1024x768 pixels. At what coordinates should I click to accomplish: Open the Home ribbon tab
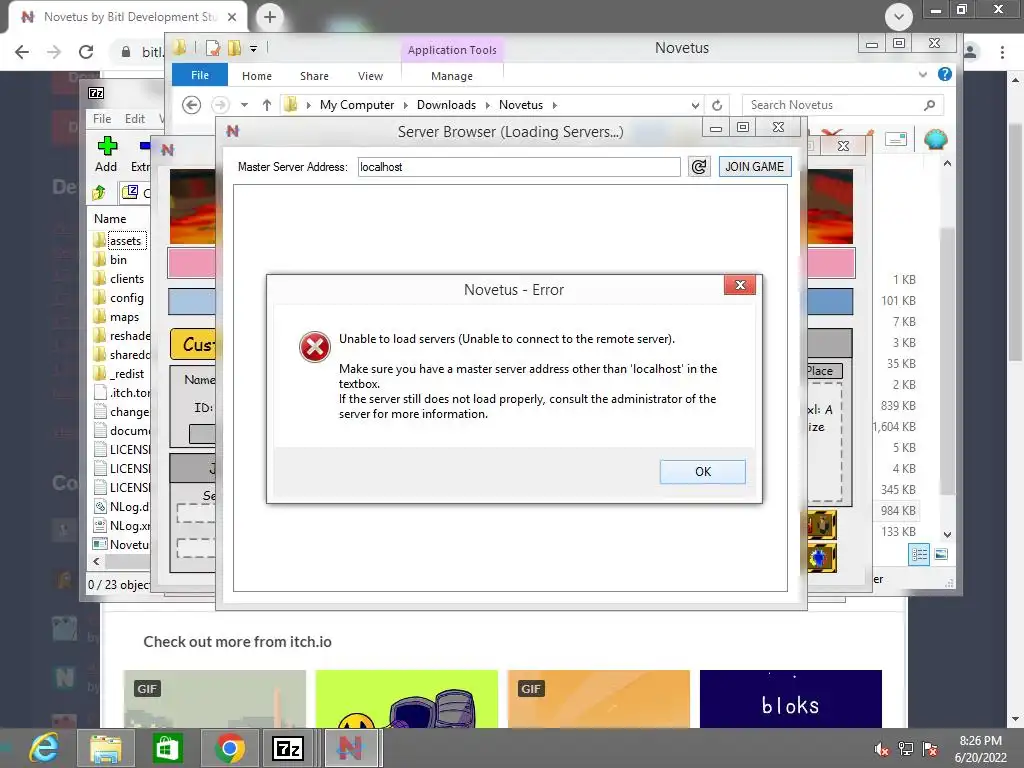coord(257,76)
